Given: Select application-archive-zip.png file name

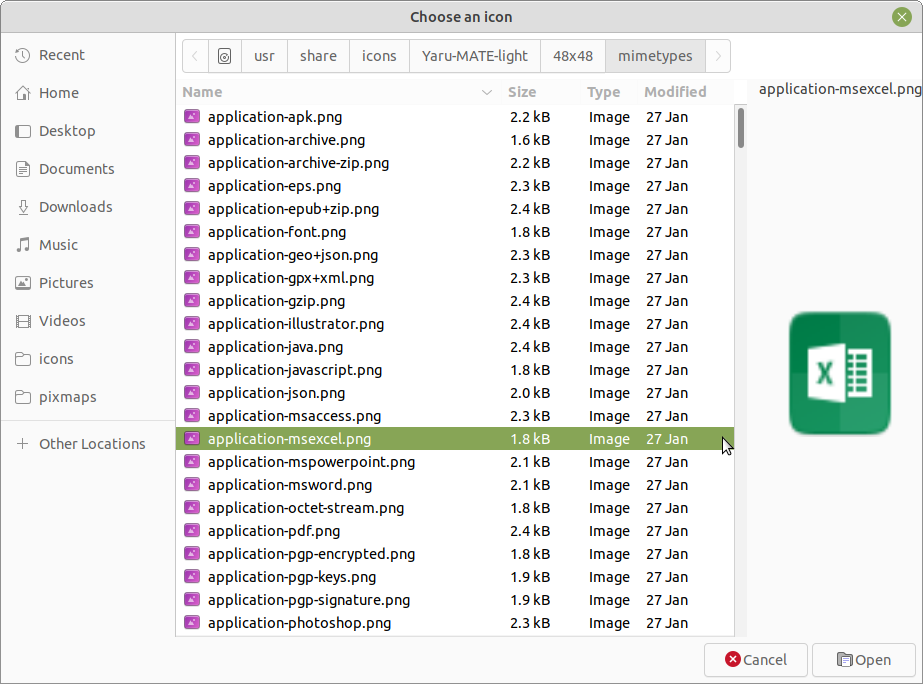Looking at the screenshot, I should coord(298,163).
